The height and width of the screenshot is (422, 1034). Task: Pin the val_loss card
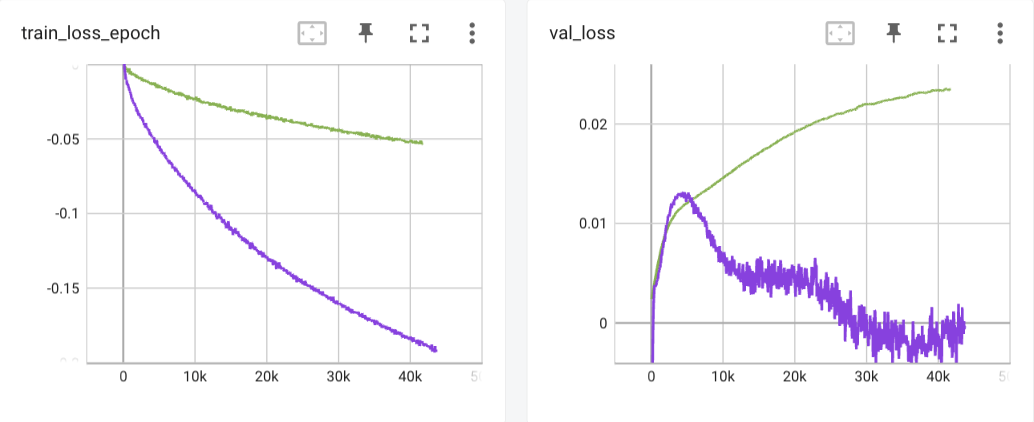click(894, 33)
